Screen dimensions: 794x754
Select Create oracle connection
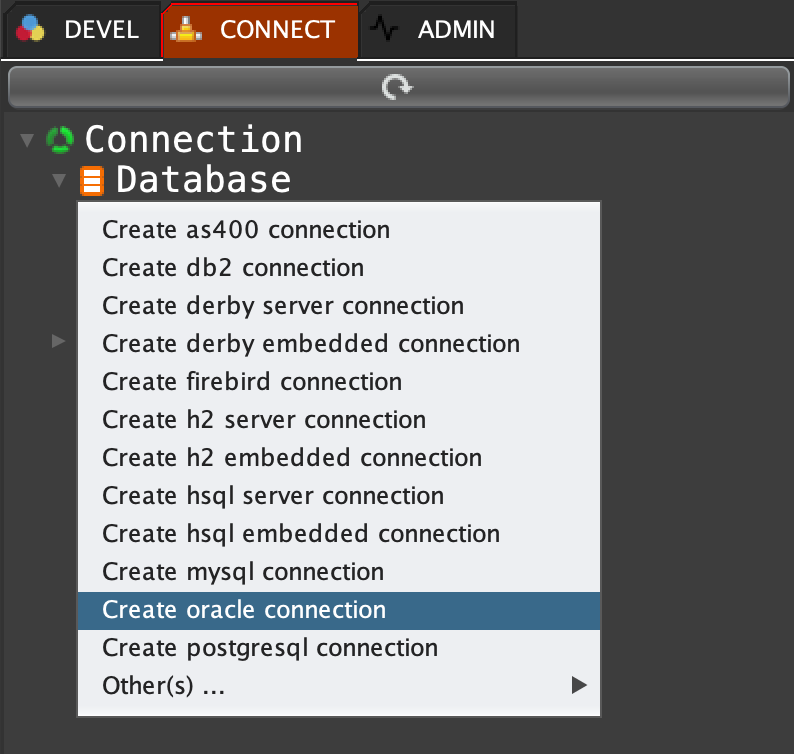click(x=244, y=610)
